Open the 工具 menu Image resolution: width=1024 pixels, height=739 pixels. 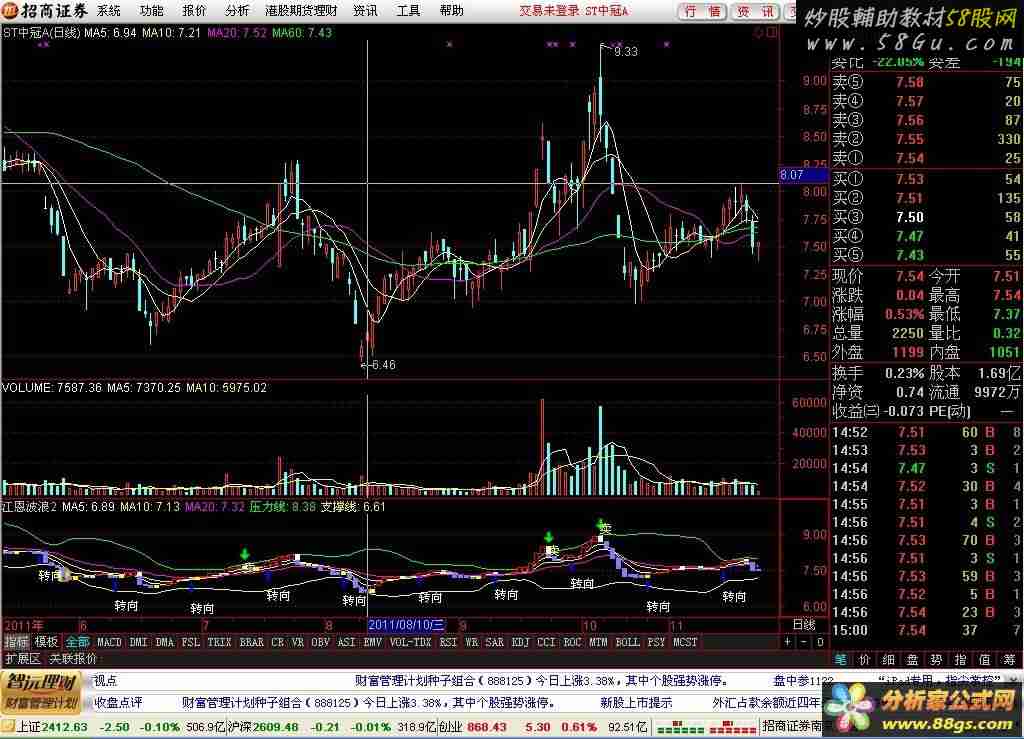(x=408, y=10)
